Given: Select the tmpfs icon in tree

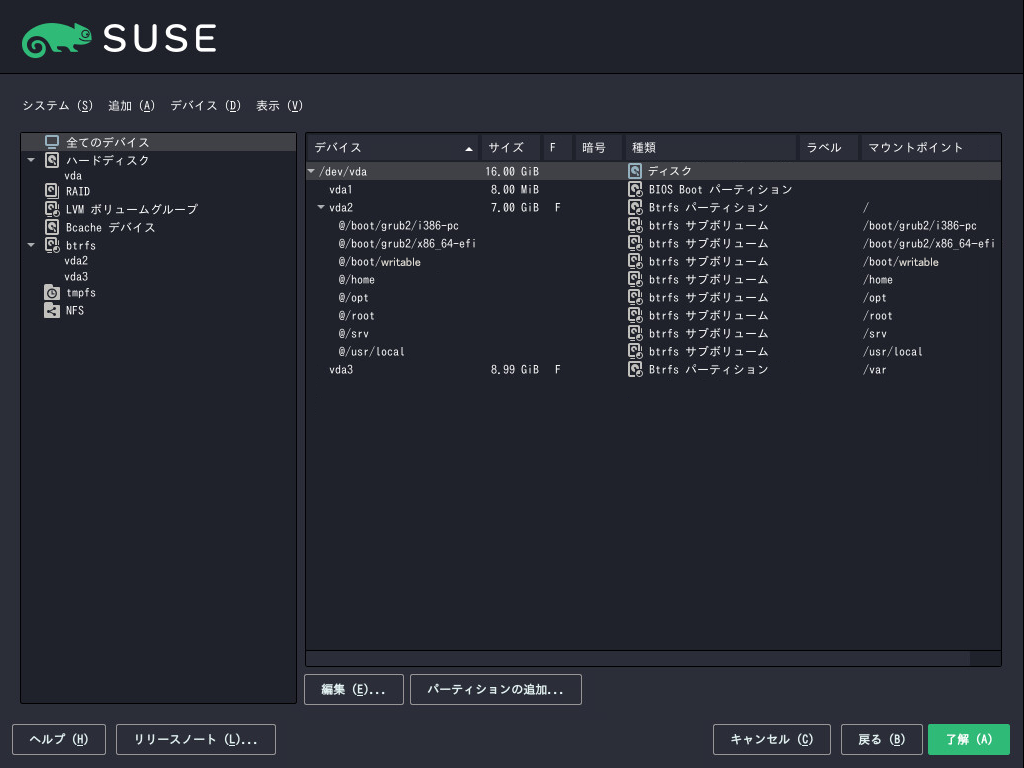Looking at the screenshot, I should pos(52,292).
